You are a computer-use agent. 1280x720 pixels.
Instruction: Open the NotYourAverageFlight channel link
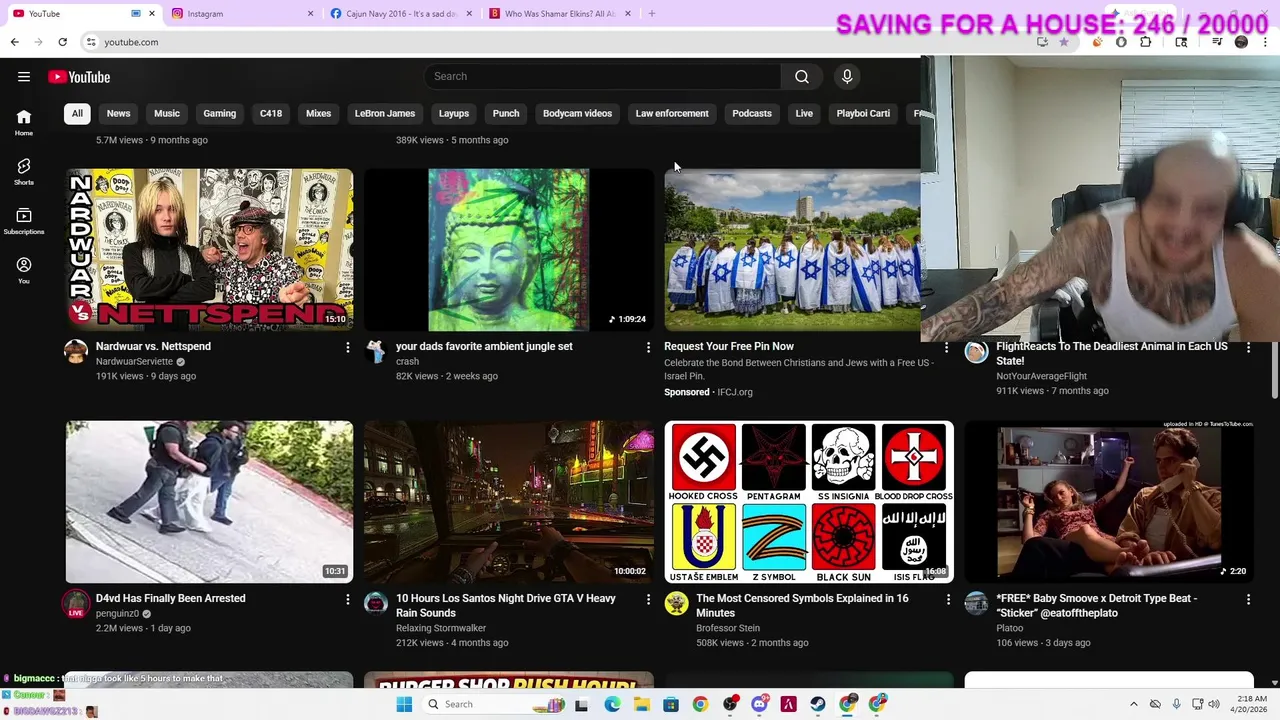click(x=1041, y=376)
